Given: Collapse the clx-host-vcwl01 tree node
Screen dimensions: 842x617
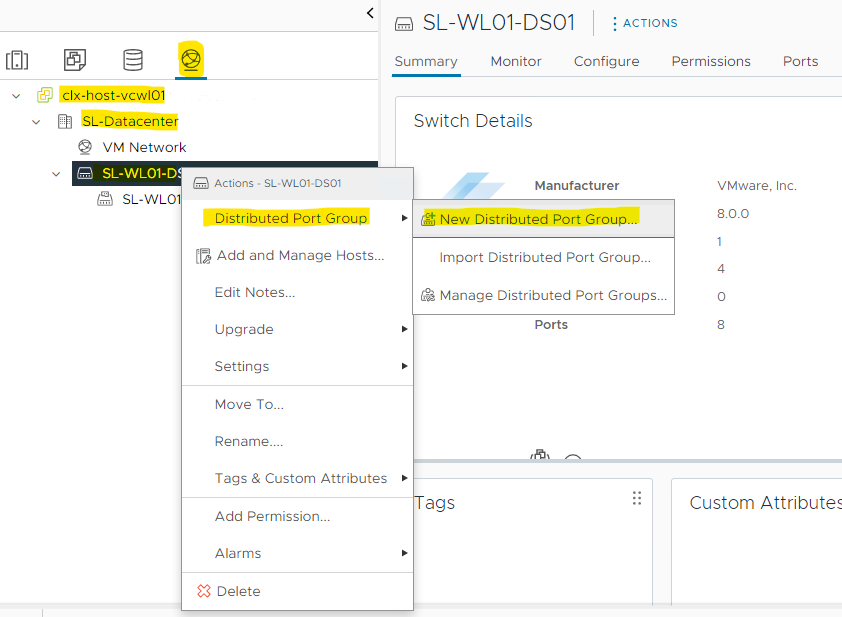Looking at the screenshot, I should (x=16, y=96).
